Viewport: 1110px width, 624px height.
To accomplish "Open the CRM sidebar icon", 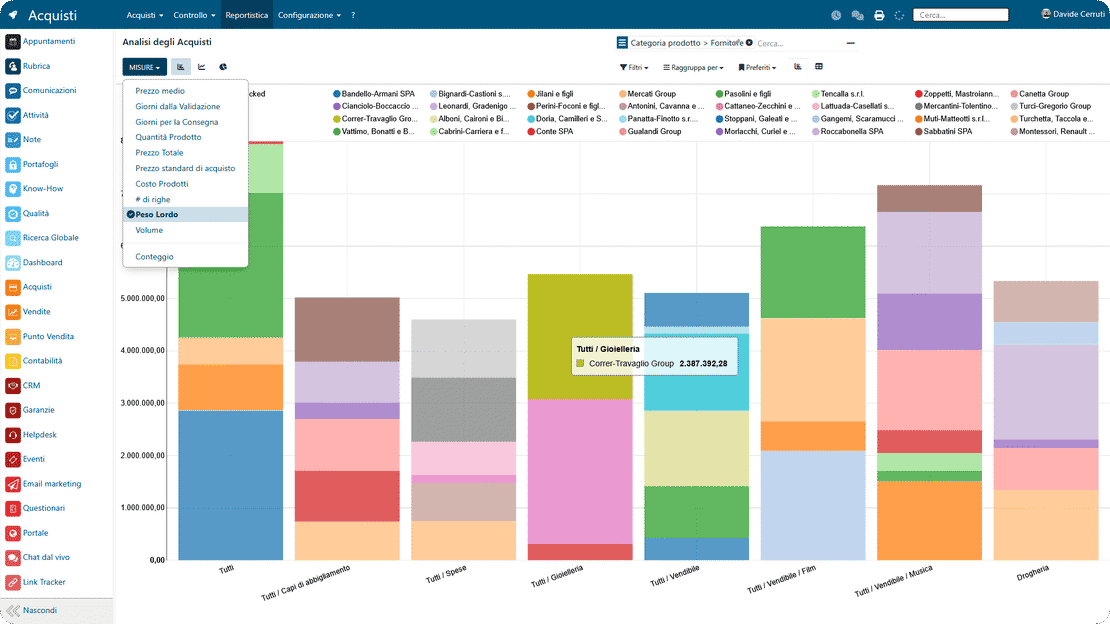I will (13, 385).
